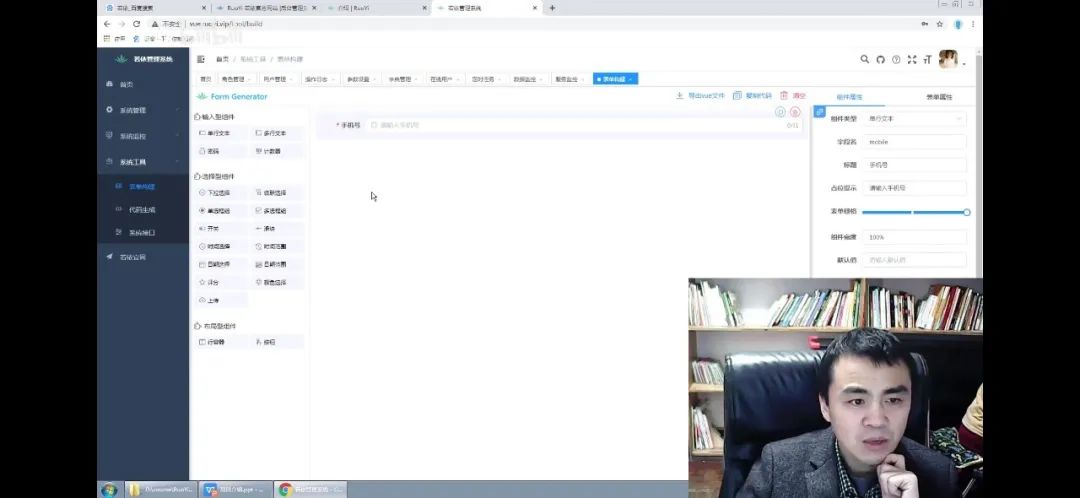This screenshot has width=1080, height=498.
Task: Collapse the 系统工具 sidebar menu
Action: tap(143, 162)
